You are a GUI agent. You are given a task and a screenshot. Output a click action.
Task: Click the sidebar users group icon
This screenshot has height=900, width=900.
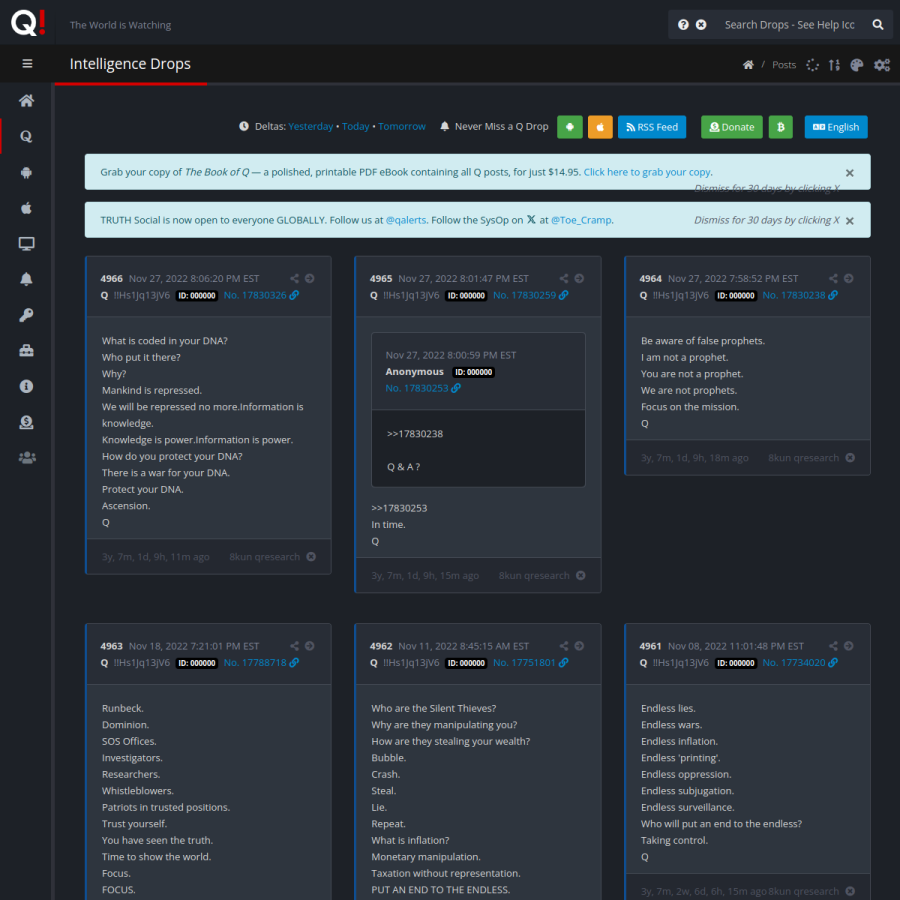27,458
